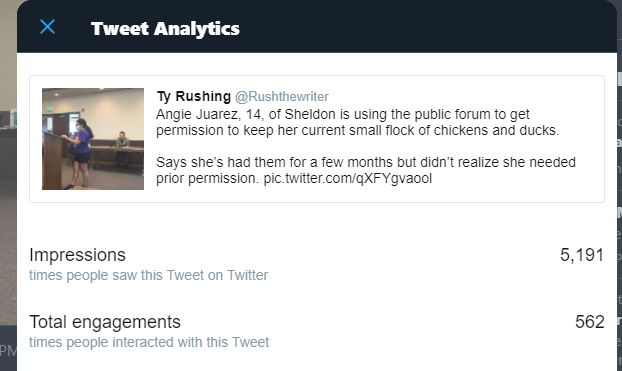This screenshot has width=622, height=371.
Task: Click the seated man in the tweet photo
Action: (x=122, y=148)
